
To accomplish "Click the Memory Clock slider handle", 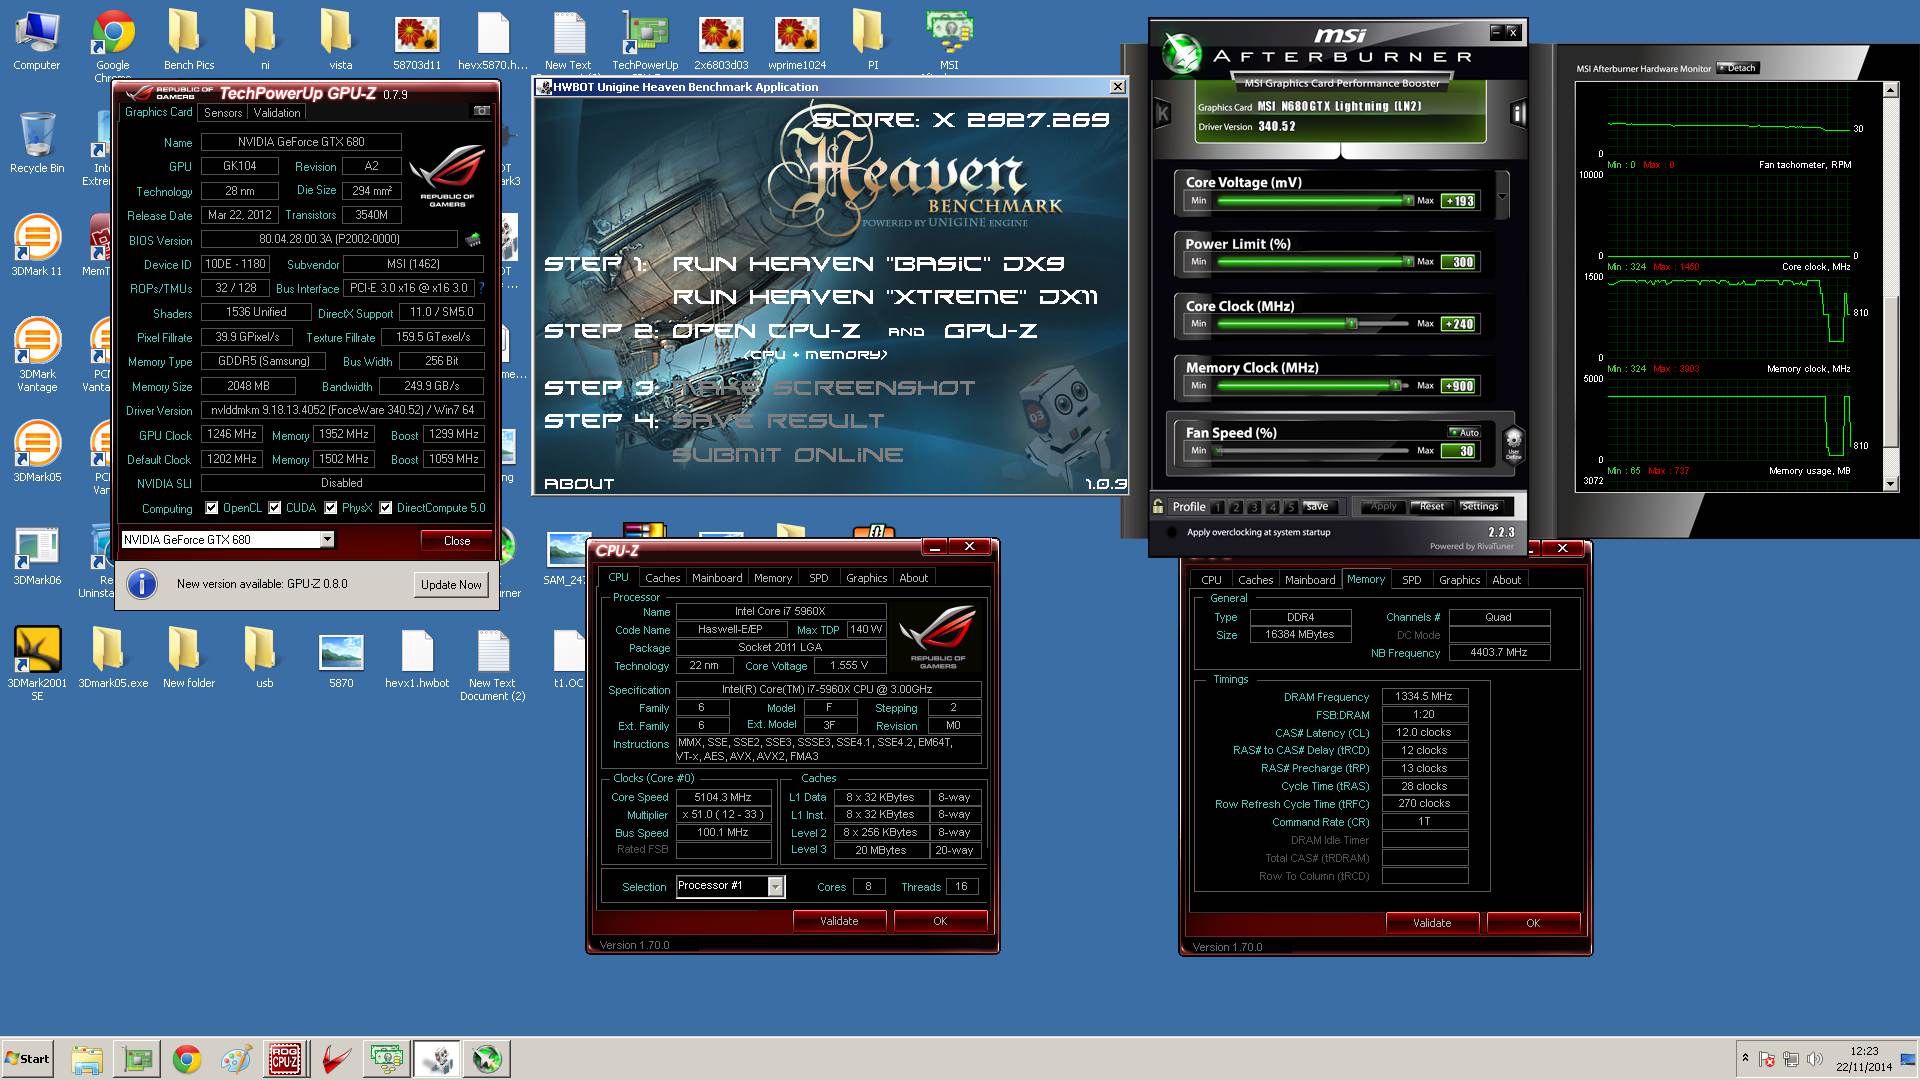I will point(1396,386).
